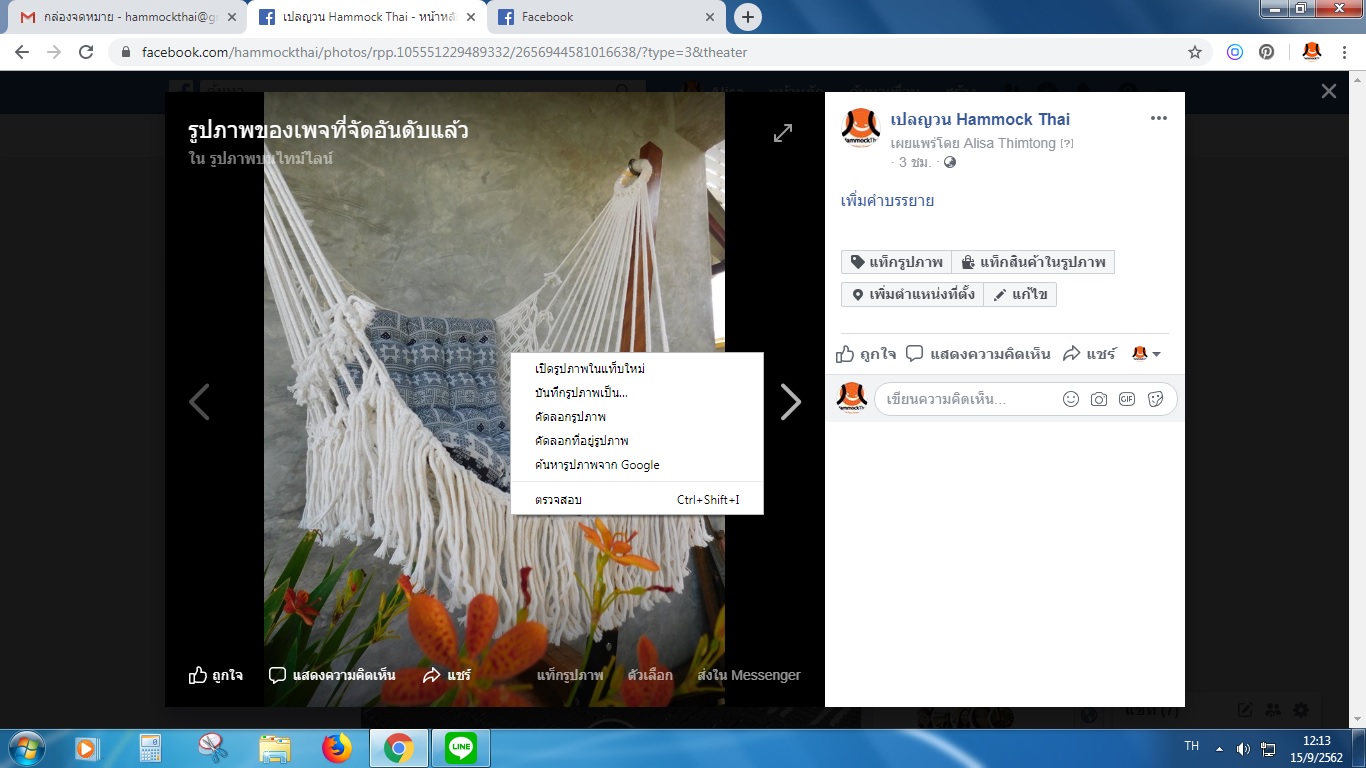Viewport: 1366px width, 768px height.
Task: Go to next photo with right arrow
Action: pyautogui.click(x=791, y=402)
